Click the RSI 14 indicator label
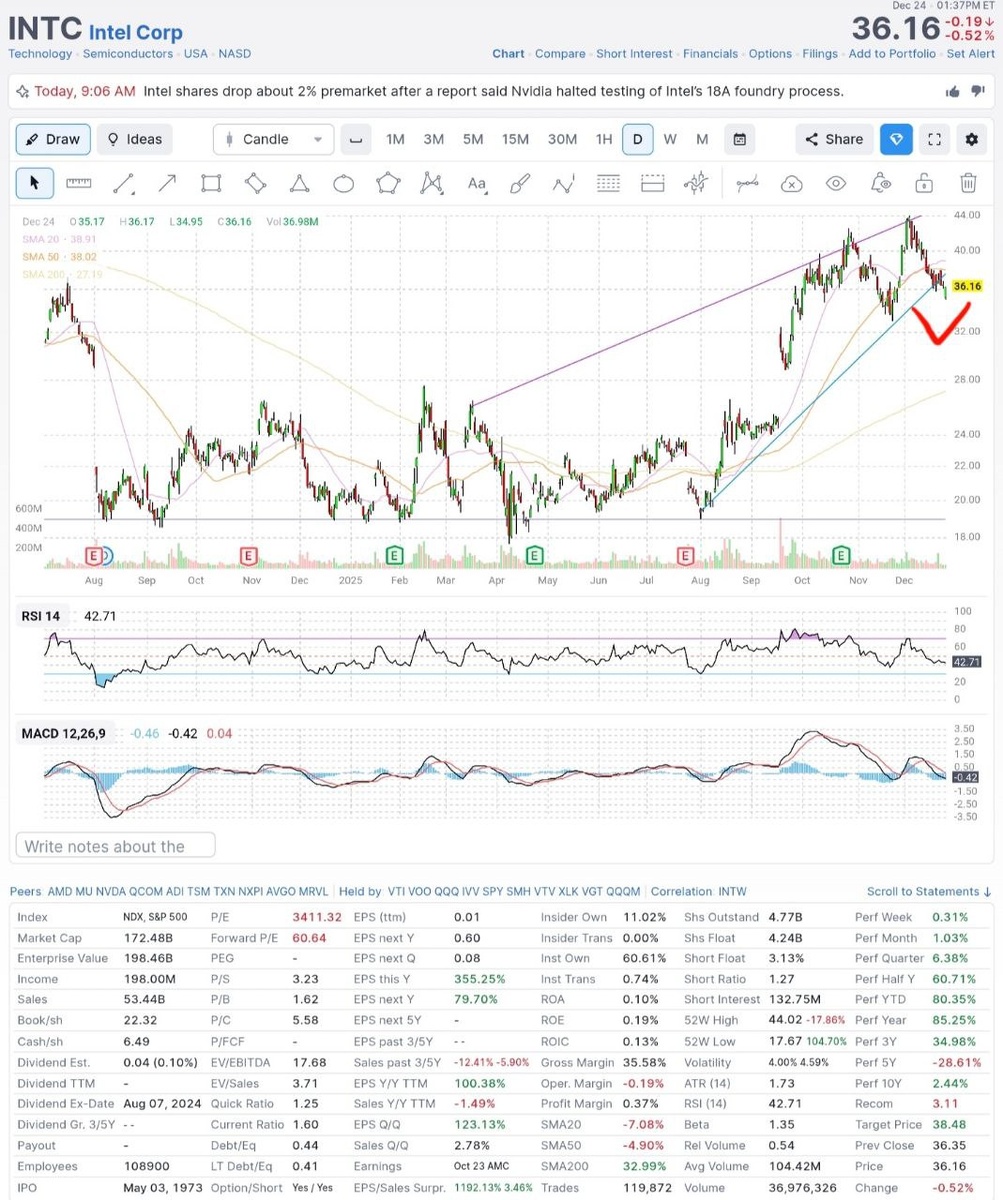Viewport: 1003px width, 1200px height. pos(41,616)
